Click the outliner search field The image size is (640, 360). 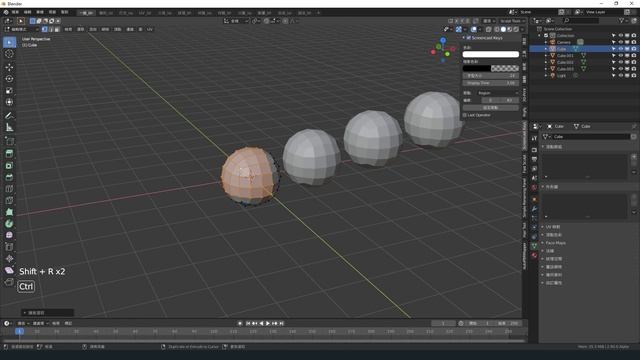click(581, 20)
